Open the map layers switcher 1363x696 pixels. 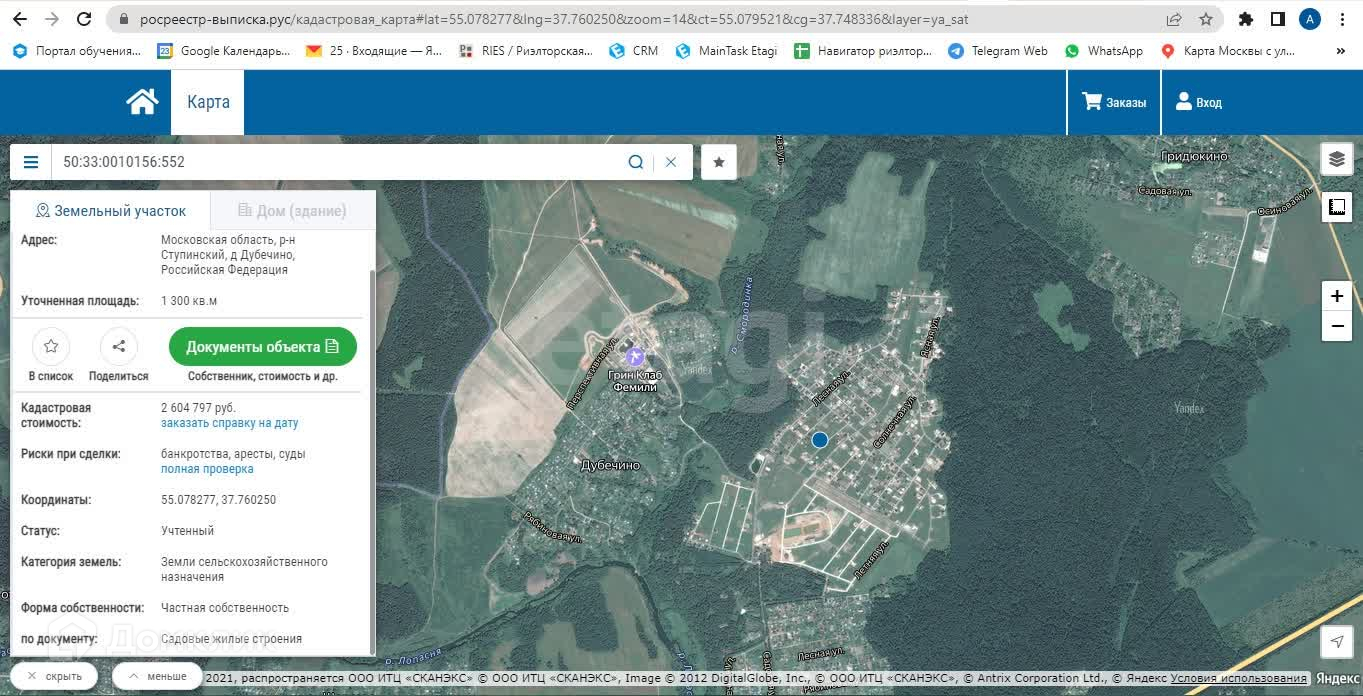tap(1337, 159)
